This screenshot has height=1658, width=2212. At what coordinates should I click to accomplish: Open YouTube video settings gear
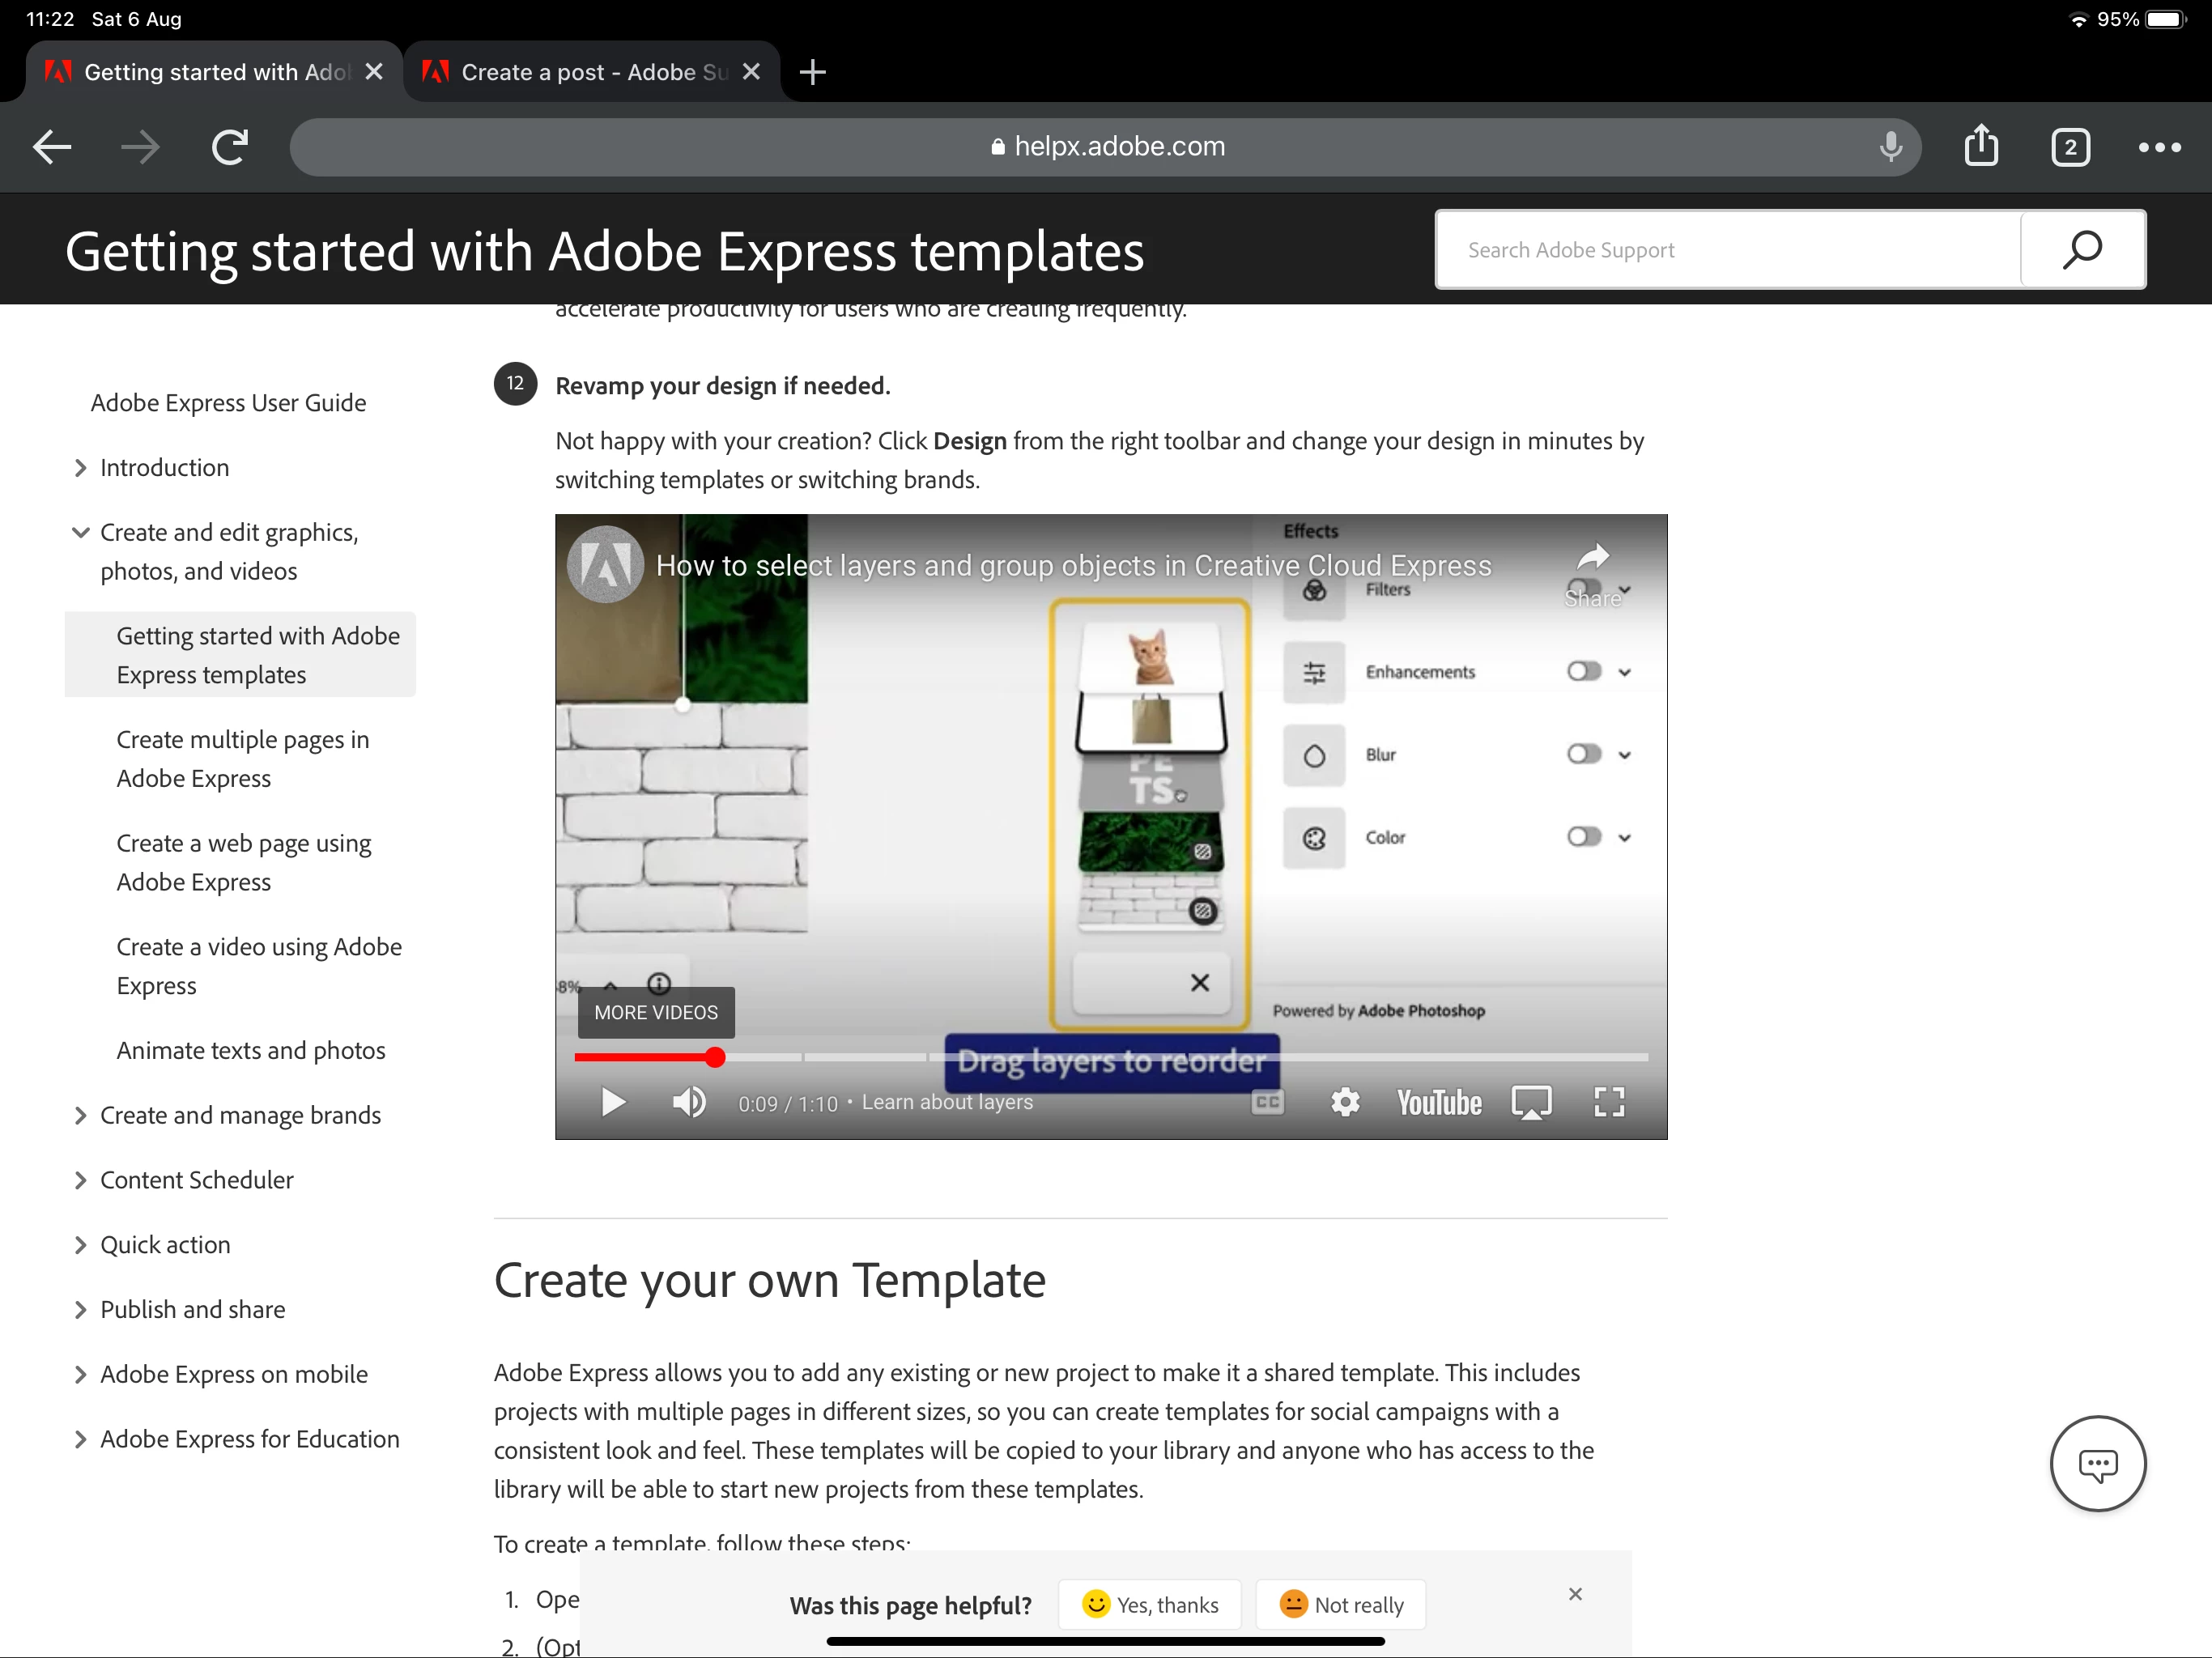[1345, 1102]
